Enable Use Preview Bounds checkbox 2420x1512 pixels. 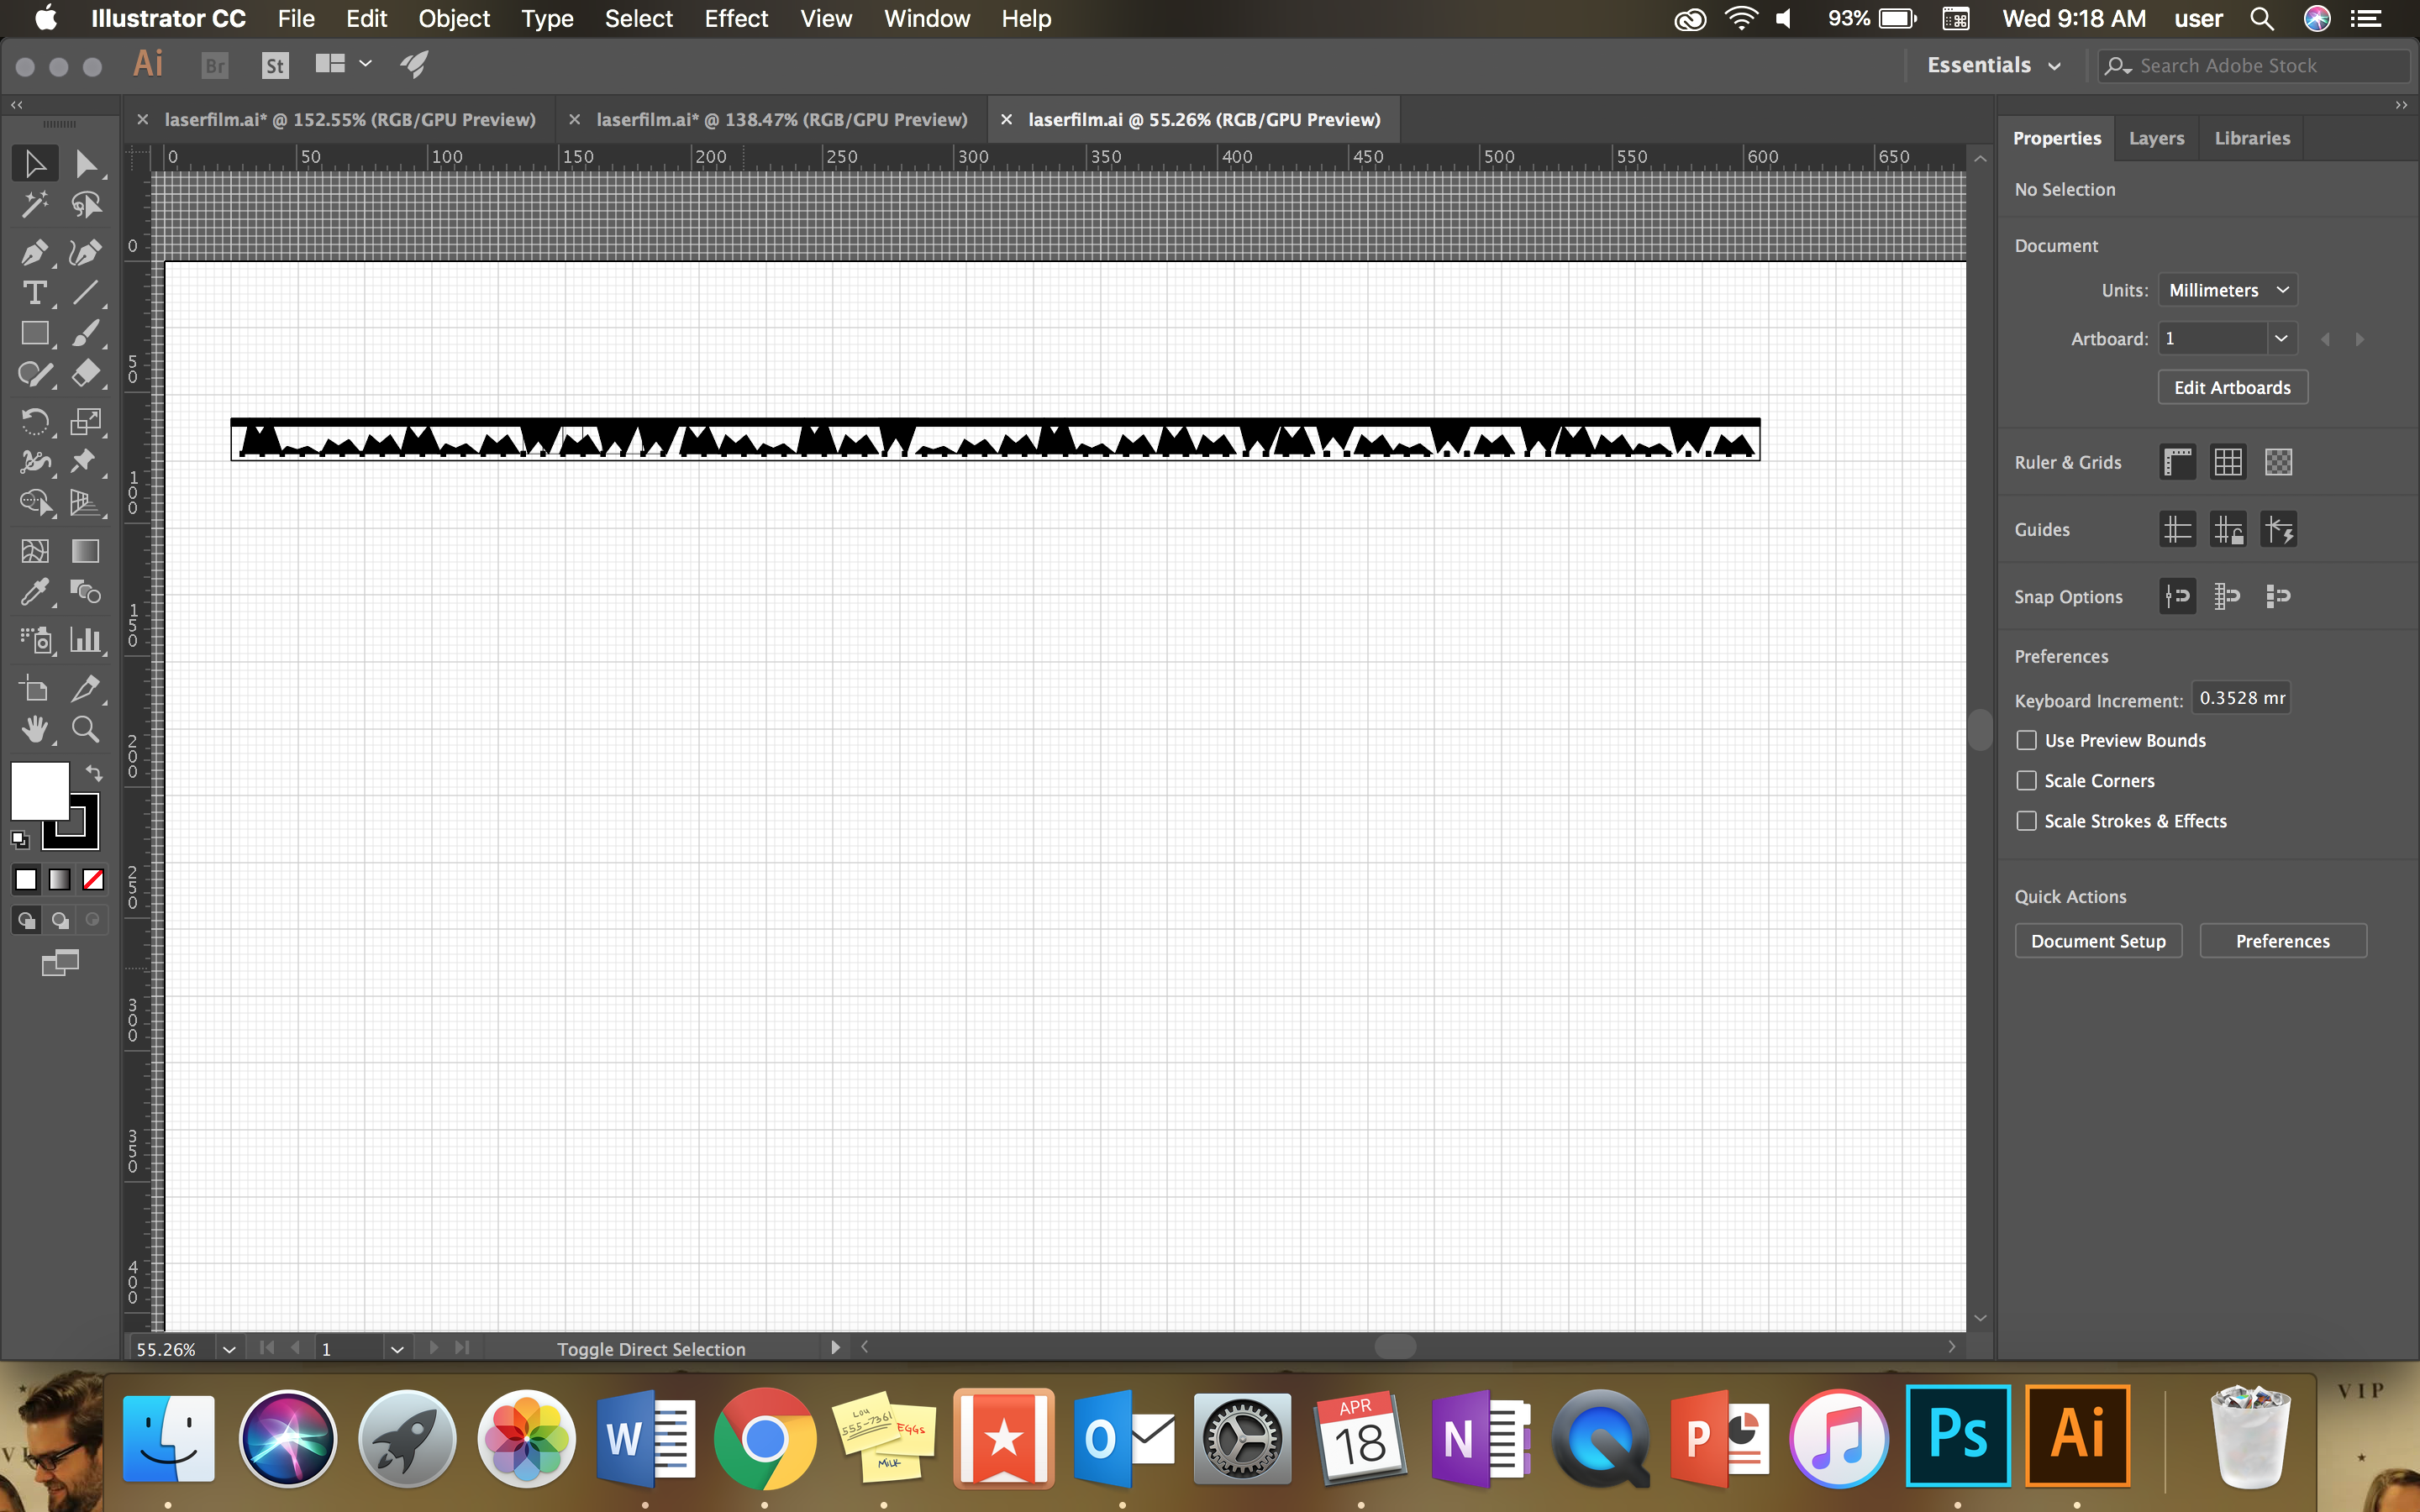pyautogui.click(x=2026, y=740)
